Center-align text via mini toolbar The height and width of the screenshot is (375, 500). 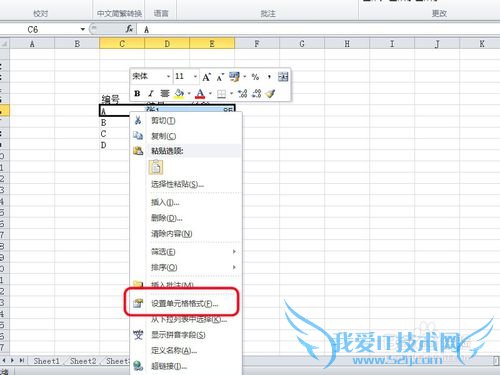coord(165,94)
